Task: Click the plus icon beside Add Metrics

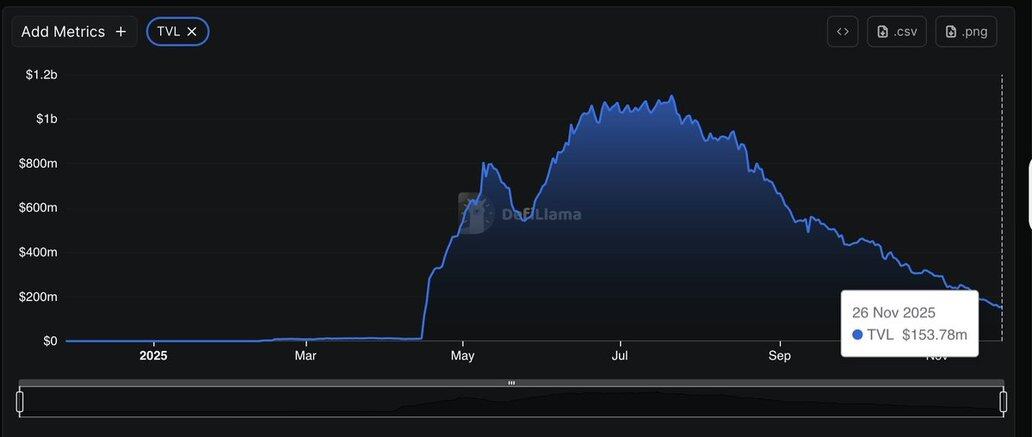Action: pos(121,32)
